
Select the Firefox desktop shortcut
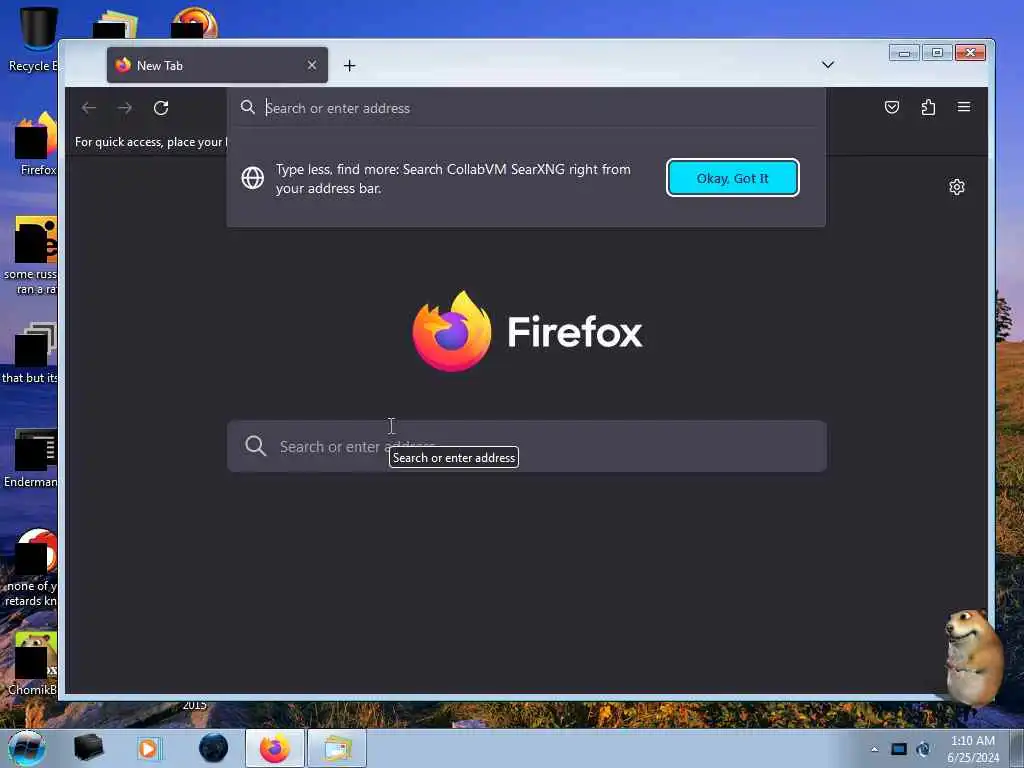pos(34,144)
